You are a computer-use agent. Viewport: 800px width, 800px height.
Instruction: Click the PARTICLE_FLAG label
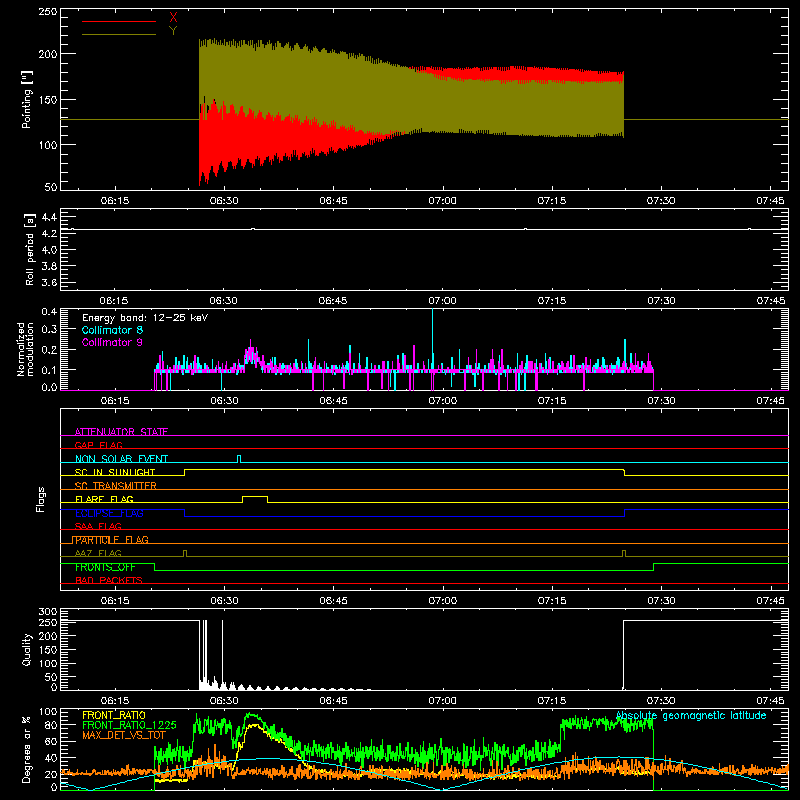click(x=112, y=540)
